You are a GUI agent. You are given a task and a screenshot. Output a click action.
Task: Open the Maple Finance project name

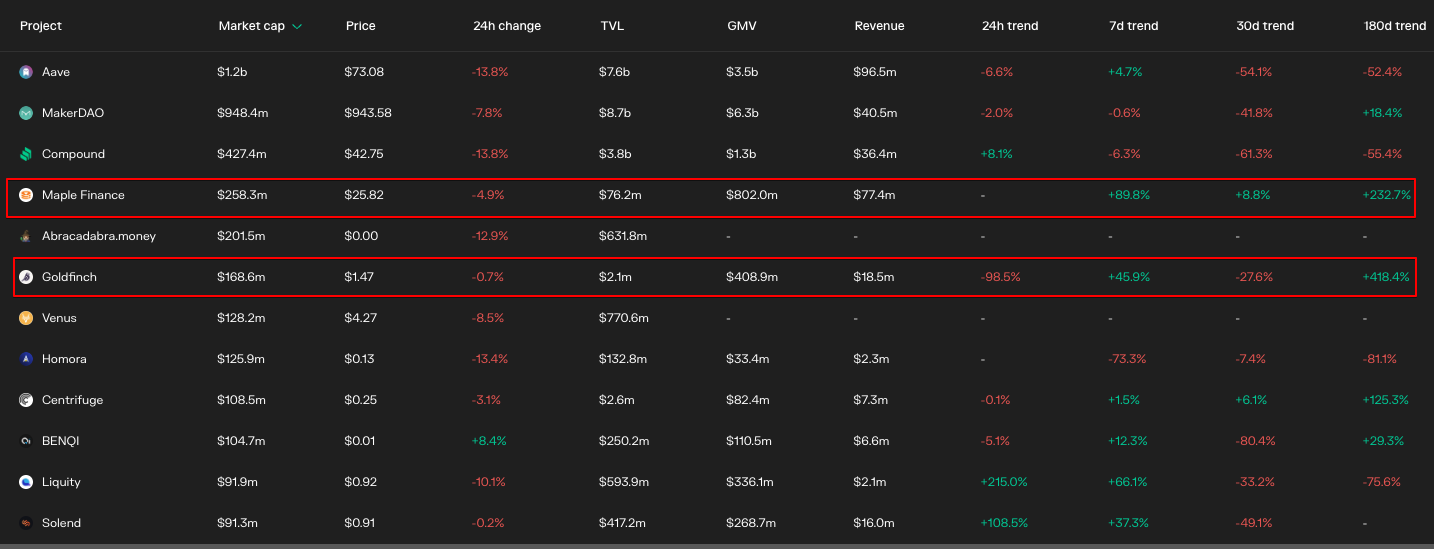(83, 195)
